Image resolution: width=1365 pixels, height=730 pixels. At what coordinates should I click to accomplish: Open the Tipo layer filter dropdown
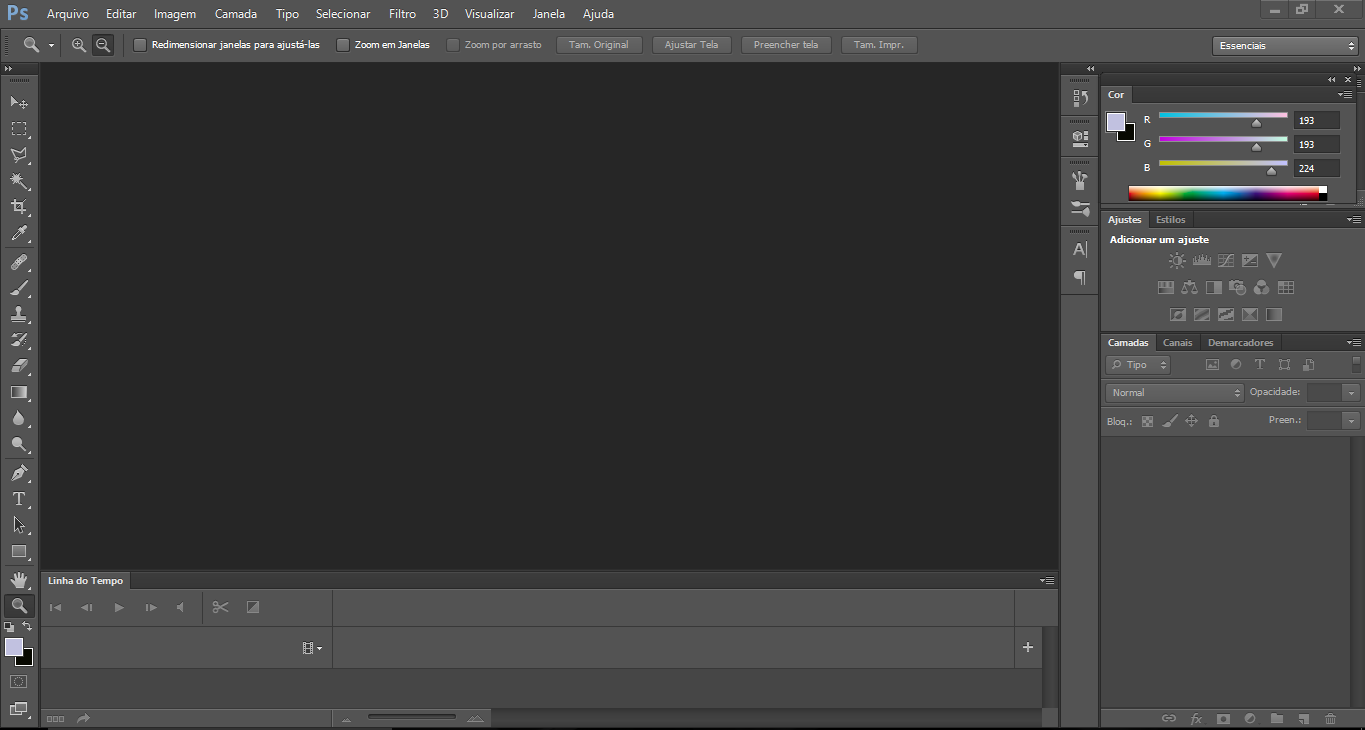1138,365
